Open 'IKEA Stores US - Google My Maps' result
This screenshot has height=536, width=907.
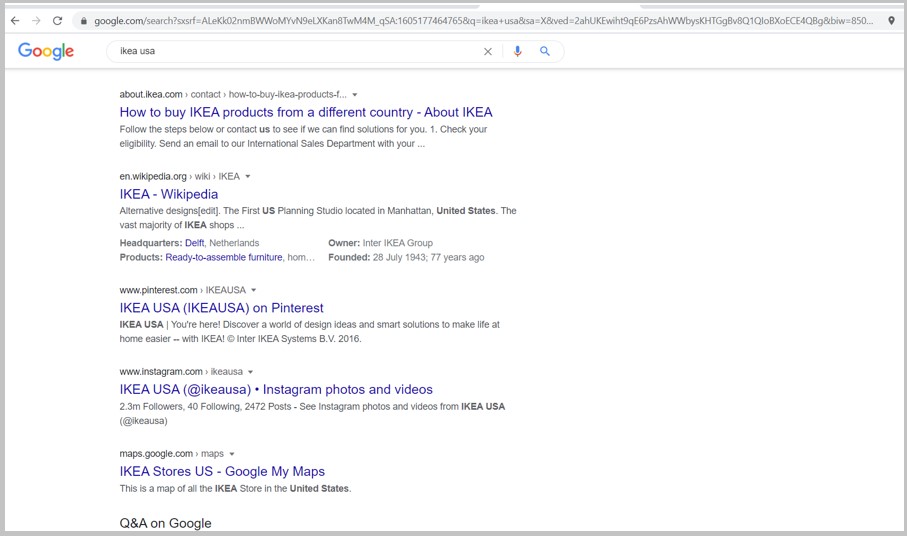[222, 471]
